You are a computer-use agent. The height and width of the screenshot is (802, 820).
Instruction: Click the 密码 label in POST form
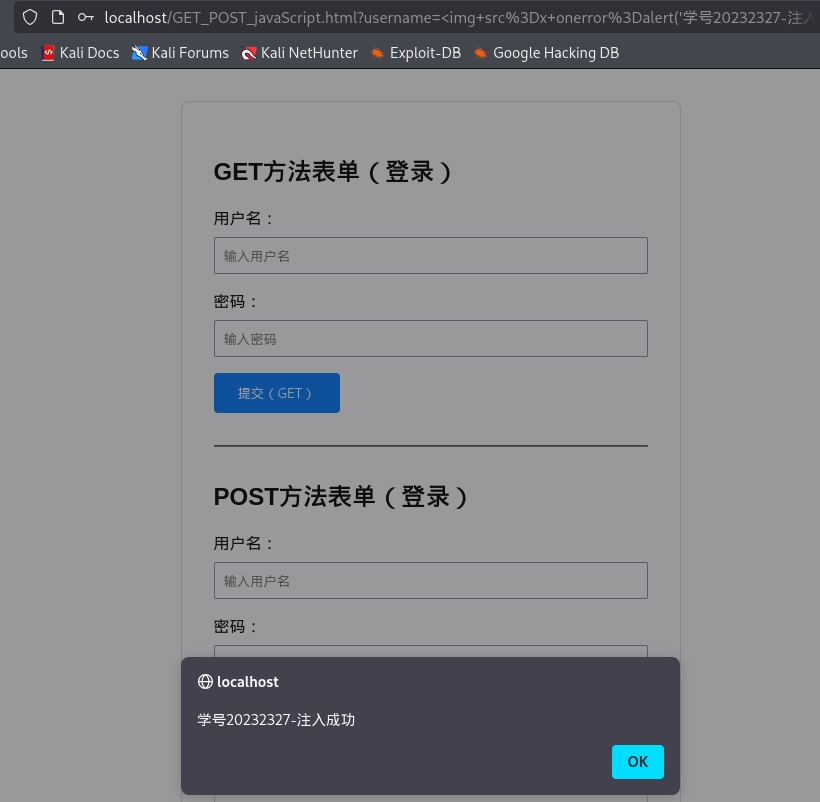pos(235,627)
